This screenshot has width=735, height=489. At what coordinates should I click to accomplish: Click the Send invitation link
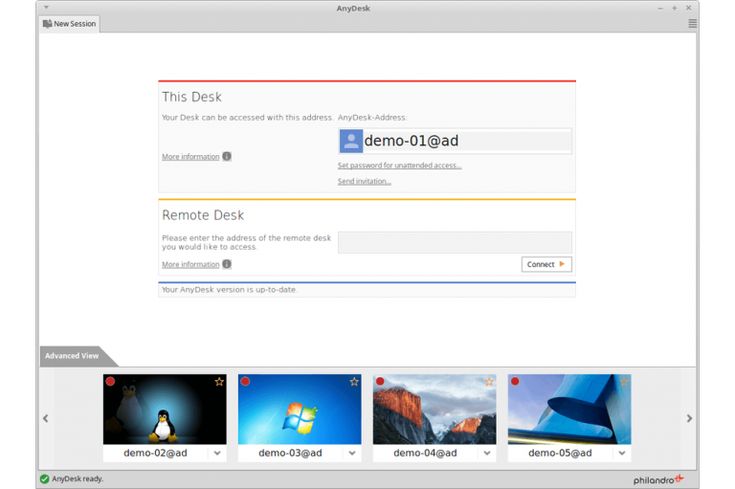(364, 181)
